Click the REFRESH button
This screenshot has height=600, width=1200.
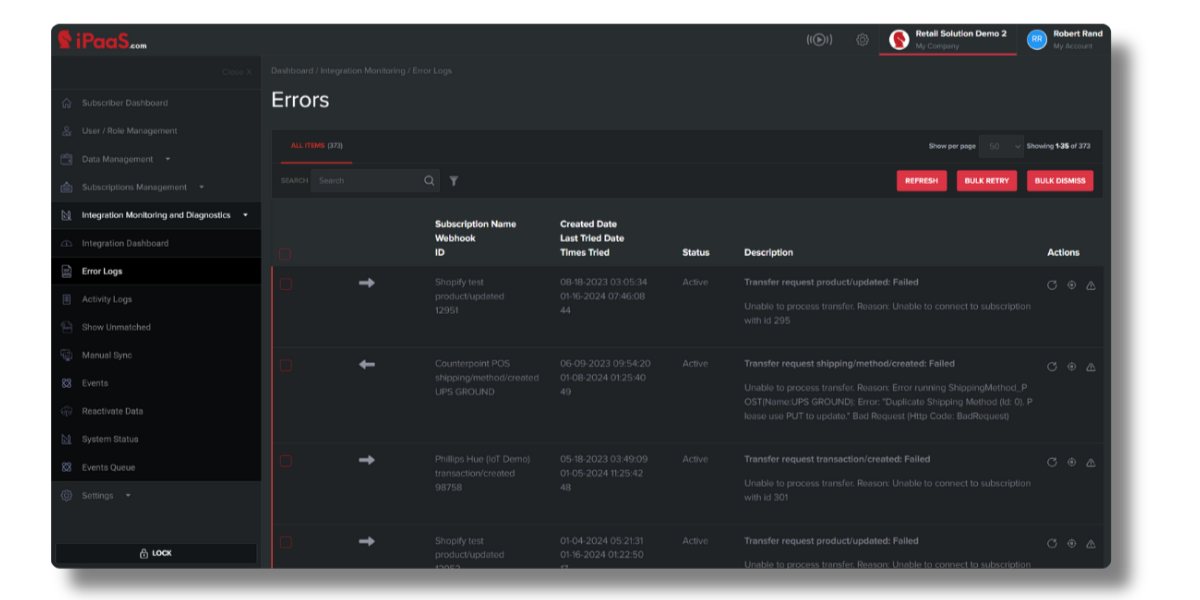(921, 181)
